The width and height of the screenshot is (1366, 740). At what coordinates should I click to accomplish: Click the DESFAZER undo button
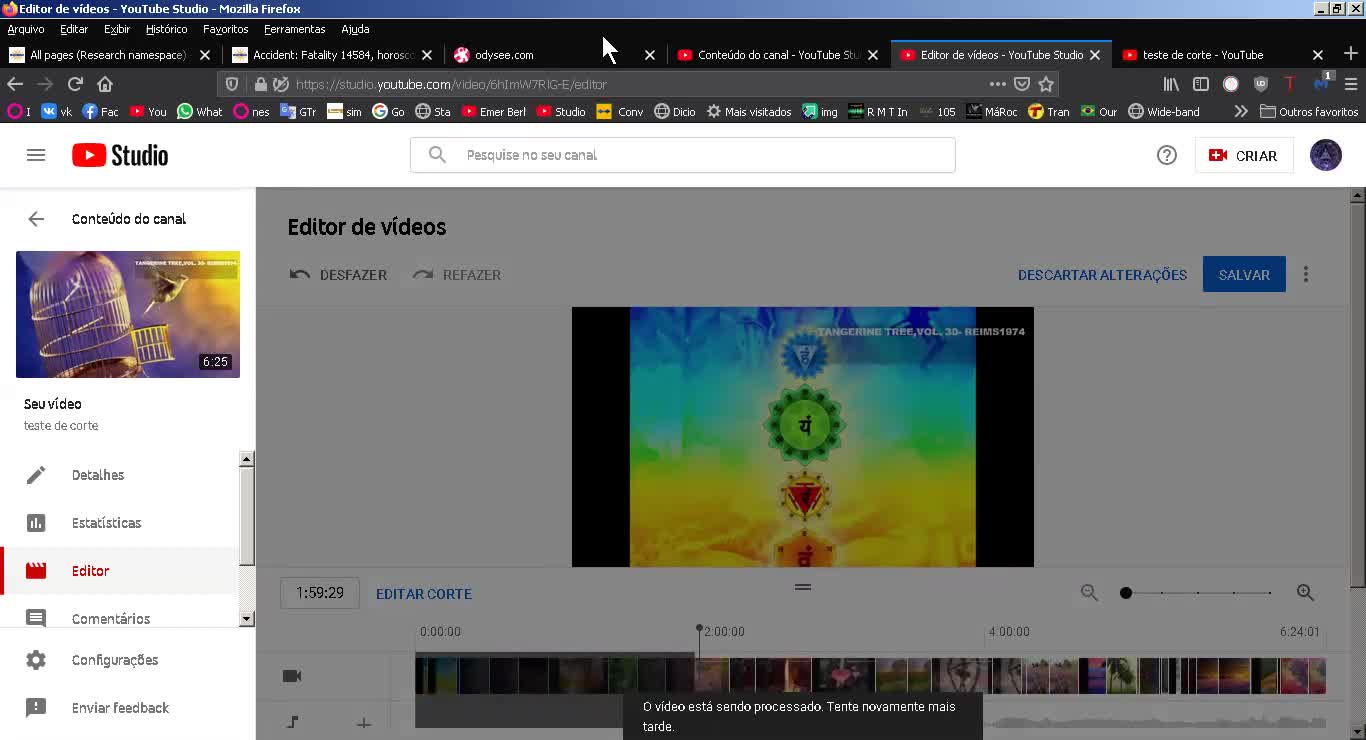click(338, 275)
